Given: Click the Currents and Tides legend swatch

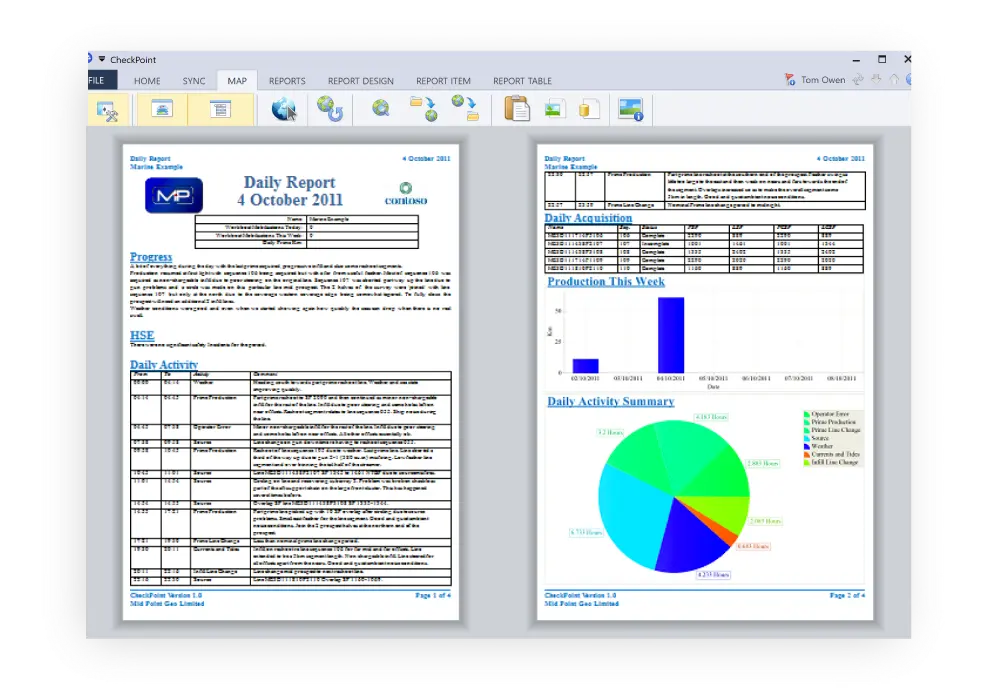Looking at the screenshot, I should click(807, 455).
